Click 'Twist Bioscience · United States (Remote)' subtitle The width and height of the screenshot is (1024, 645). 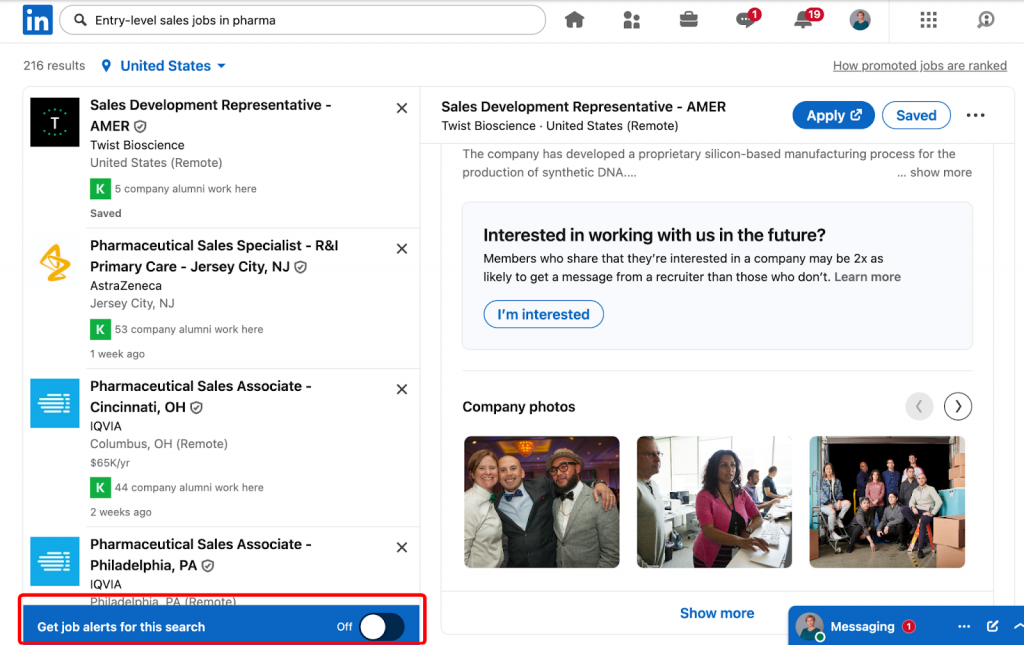560,126
